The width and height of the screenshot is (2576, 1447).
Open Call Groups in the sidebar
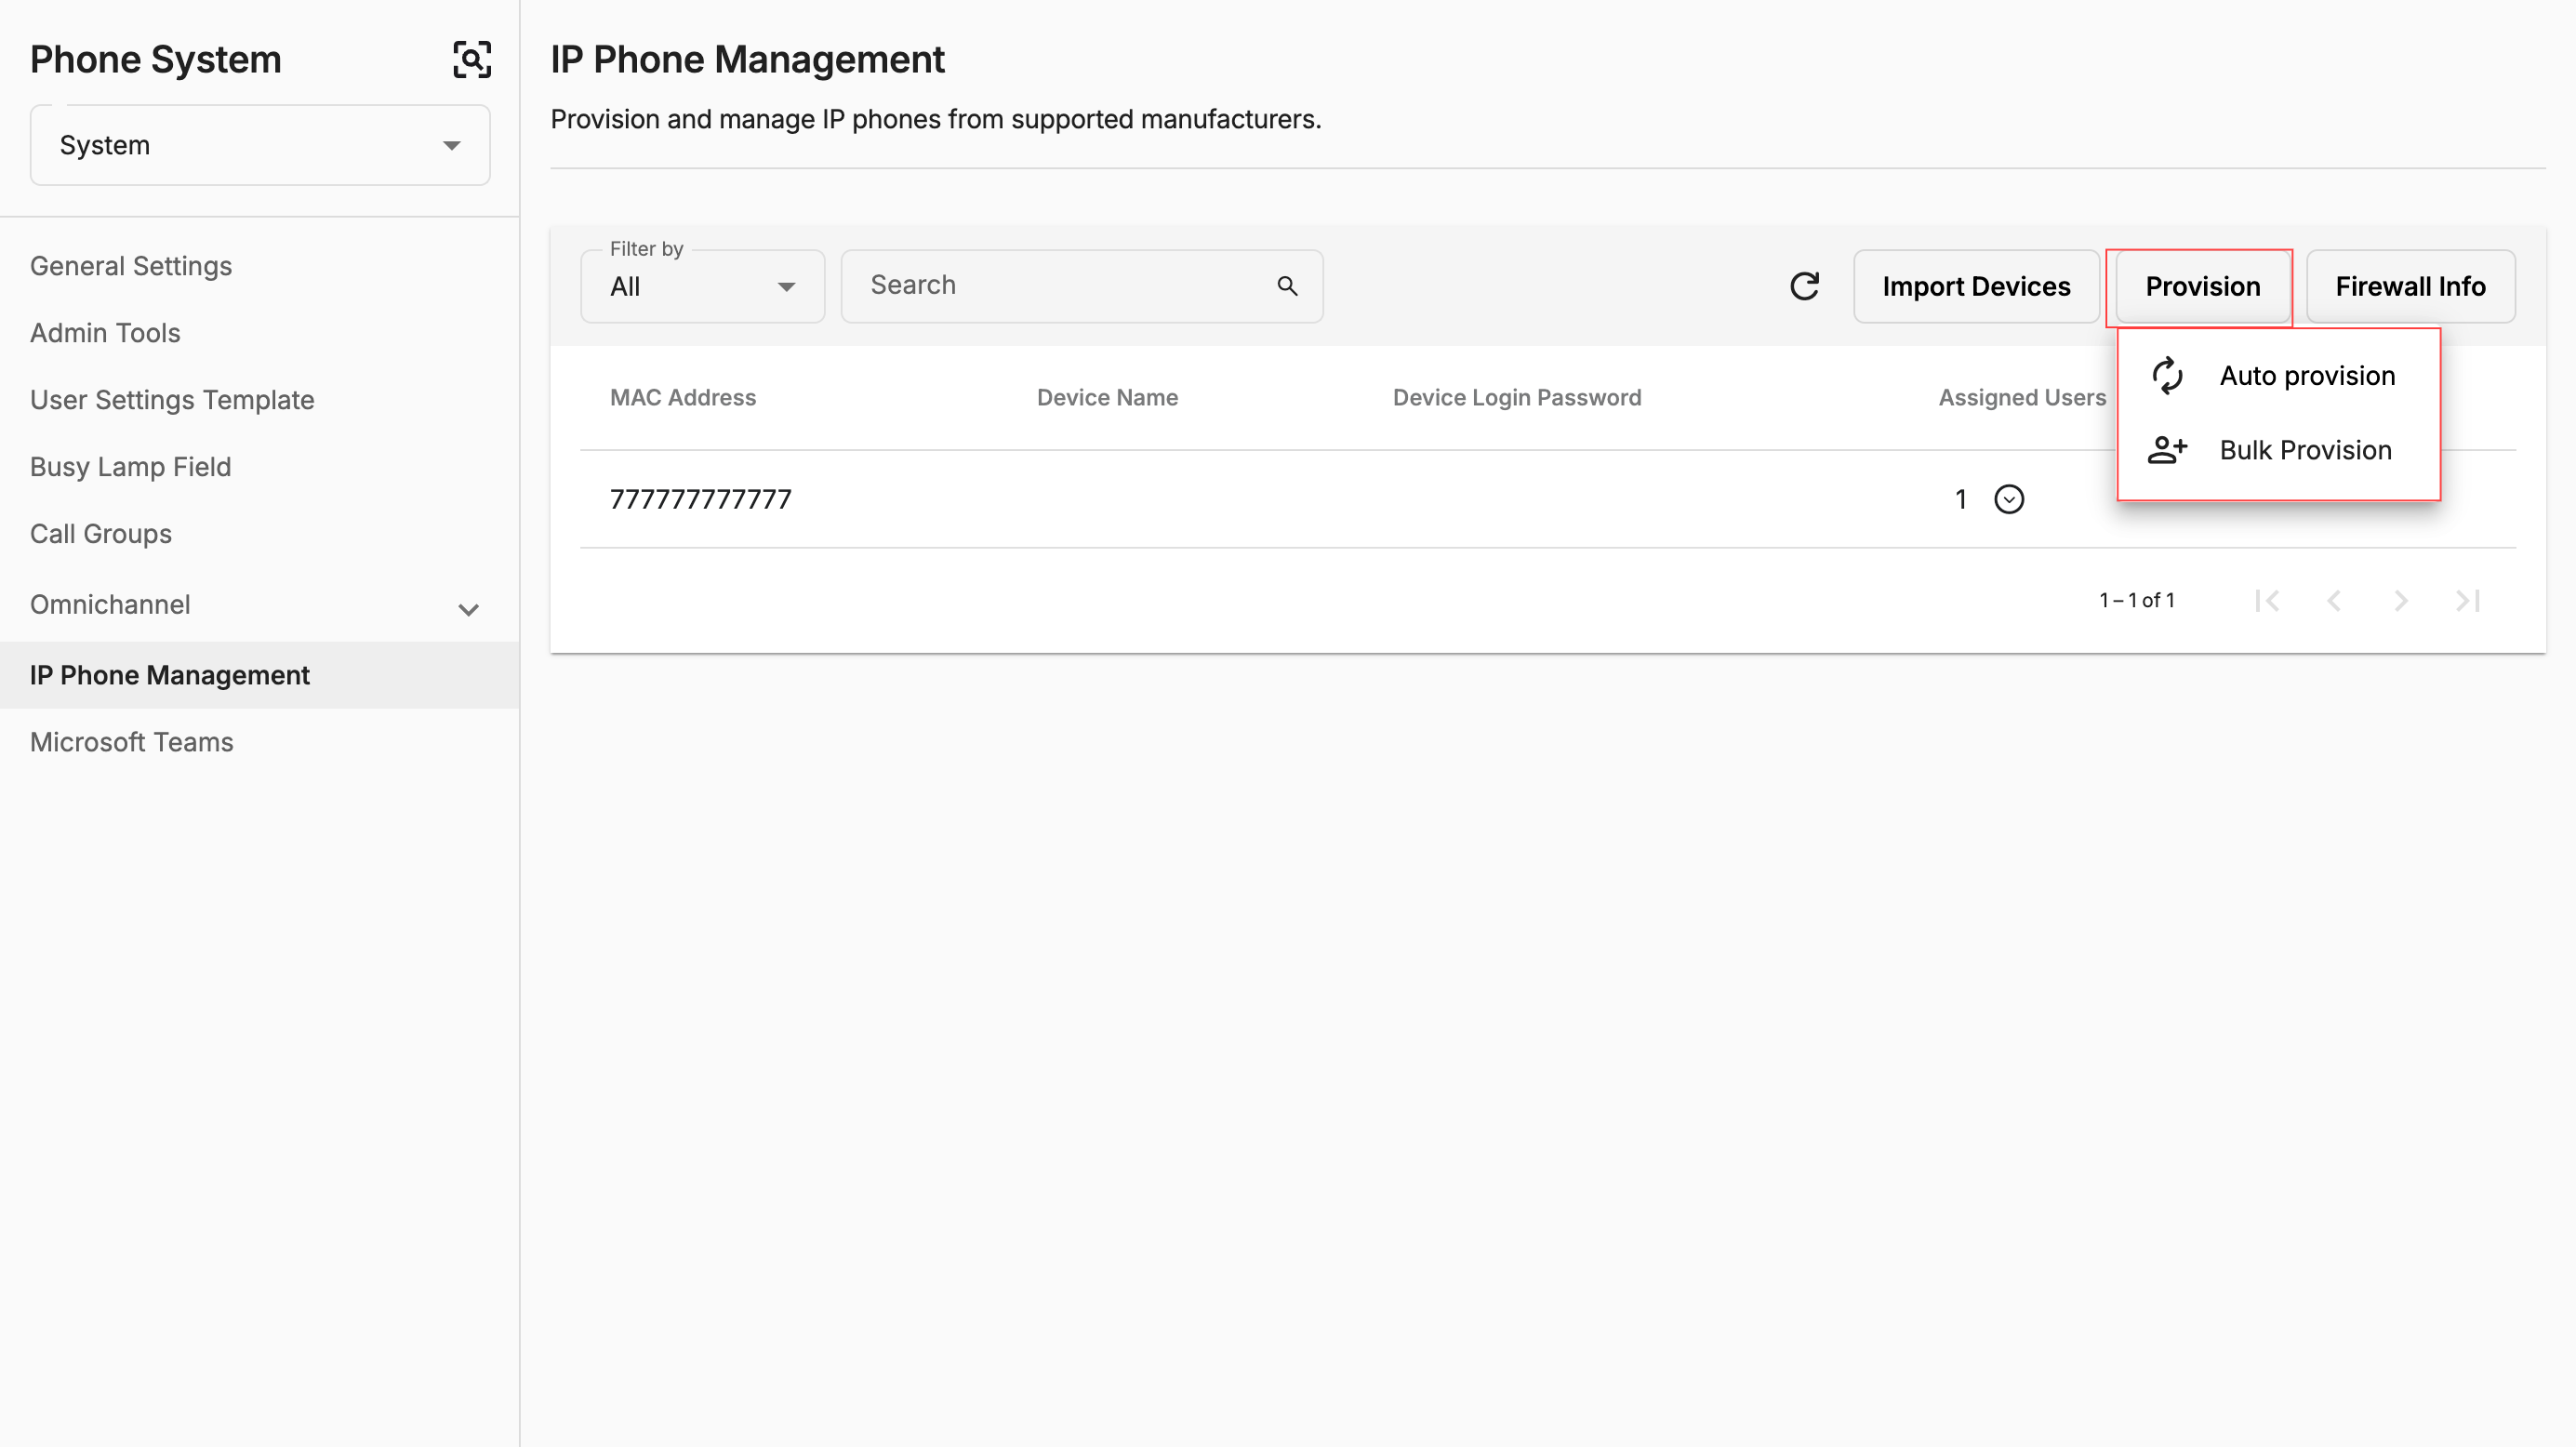101,534
